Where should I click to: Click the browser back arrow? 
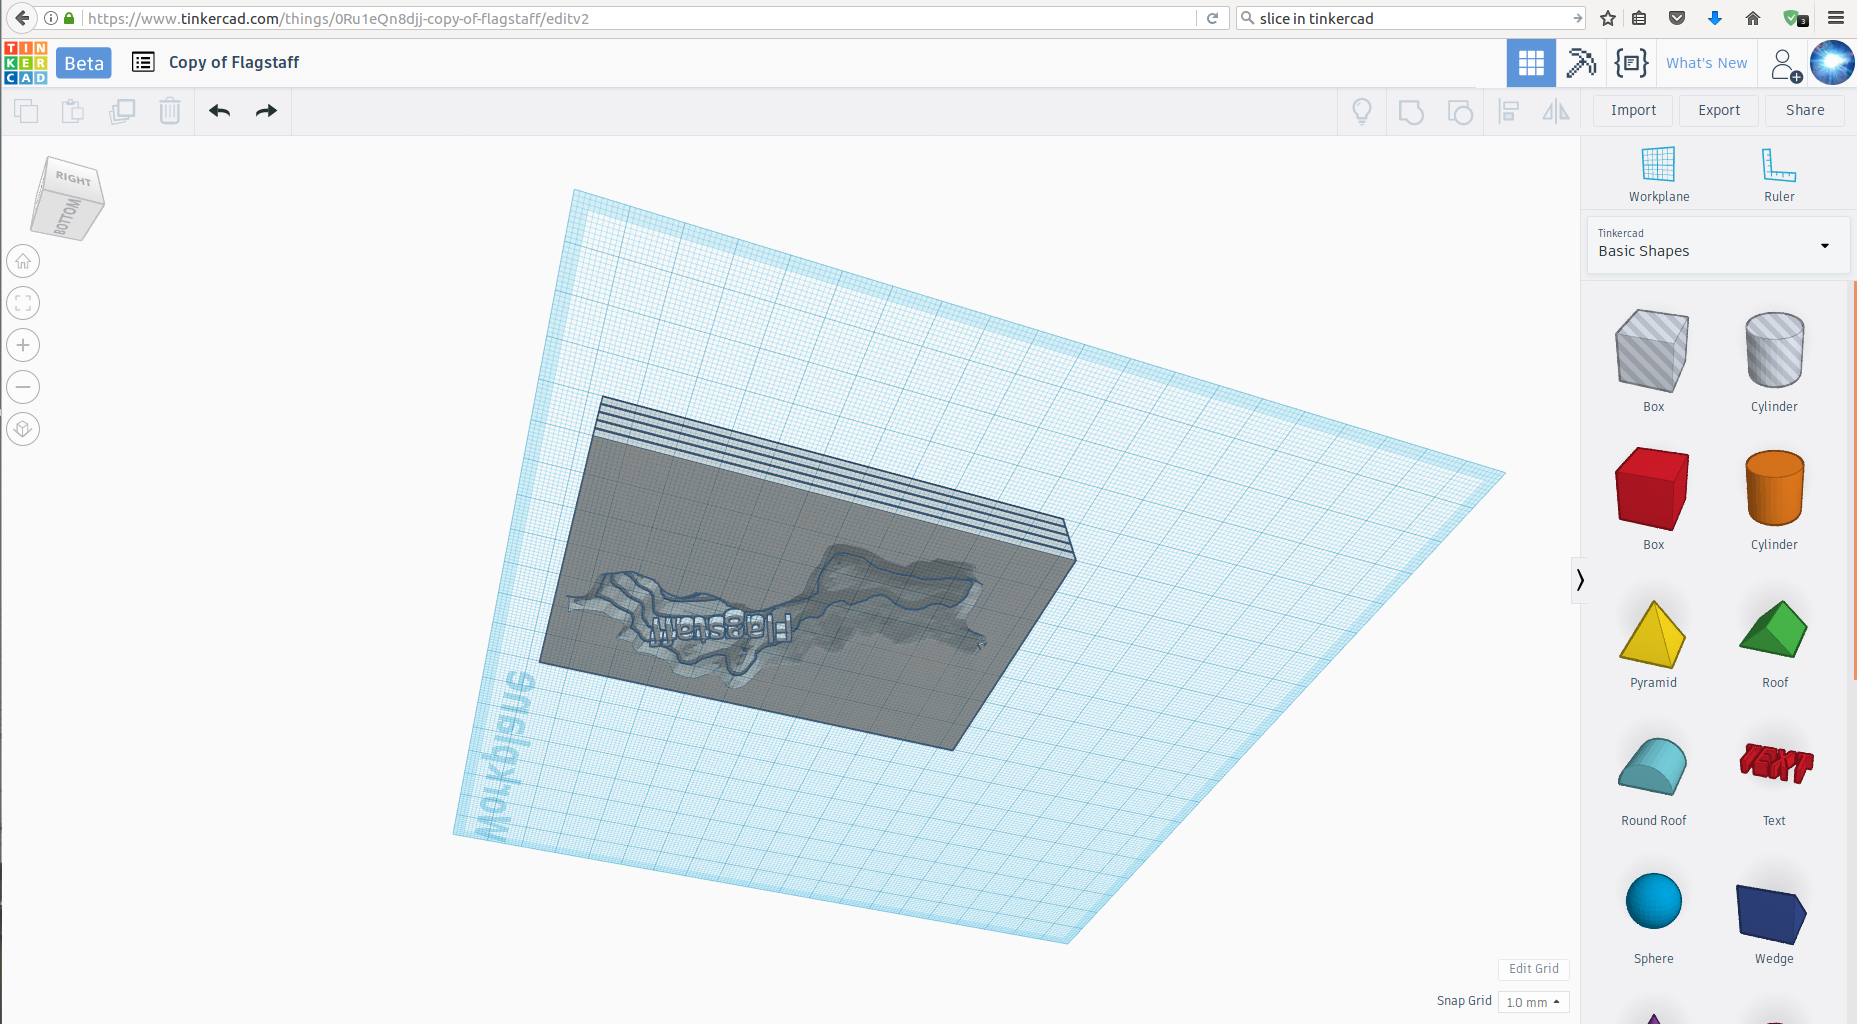[22, 18]
